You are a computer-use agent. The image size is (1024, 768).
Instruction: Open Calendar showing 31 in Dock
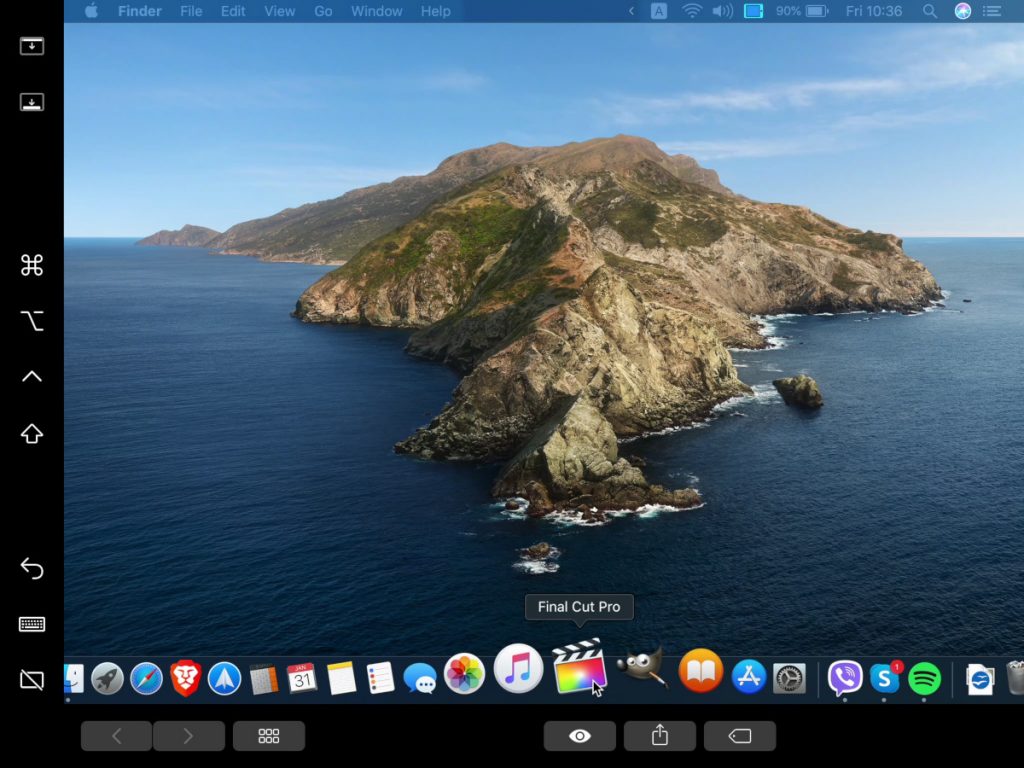[x=302, y=679]
